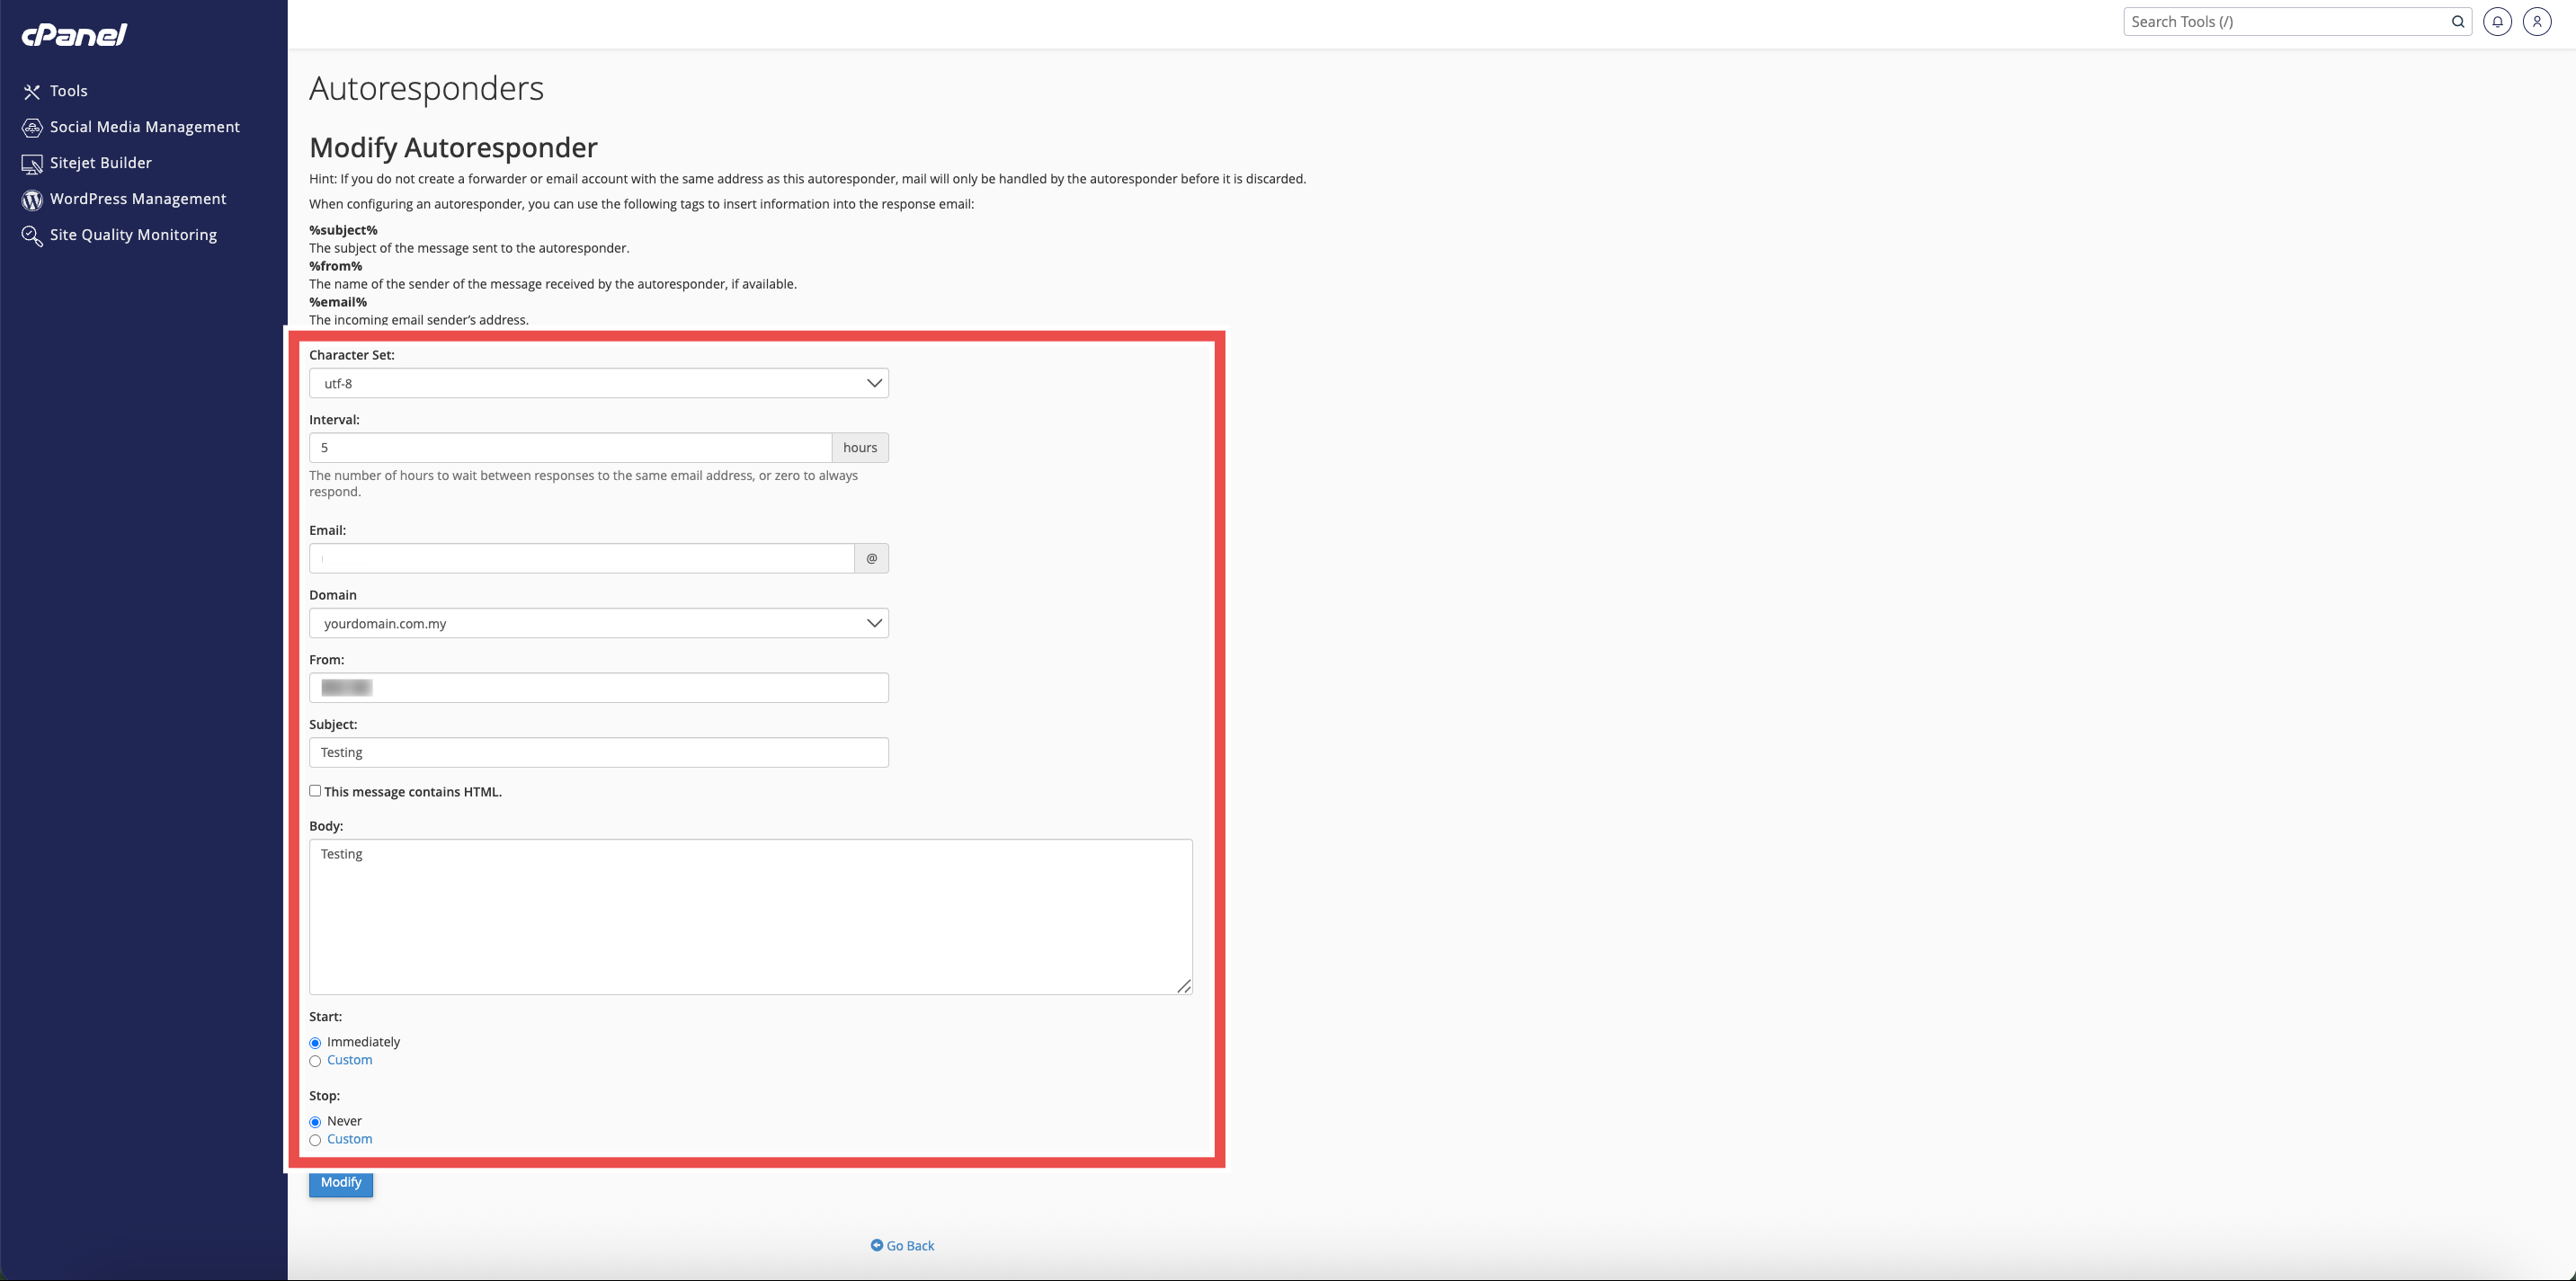Click the WordPress Management icon

32,199
